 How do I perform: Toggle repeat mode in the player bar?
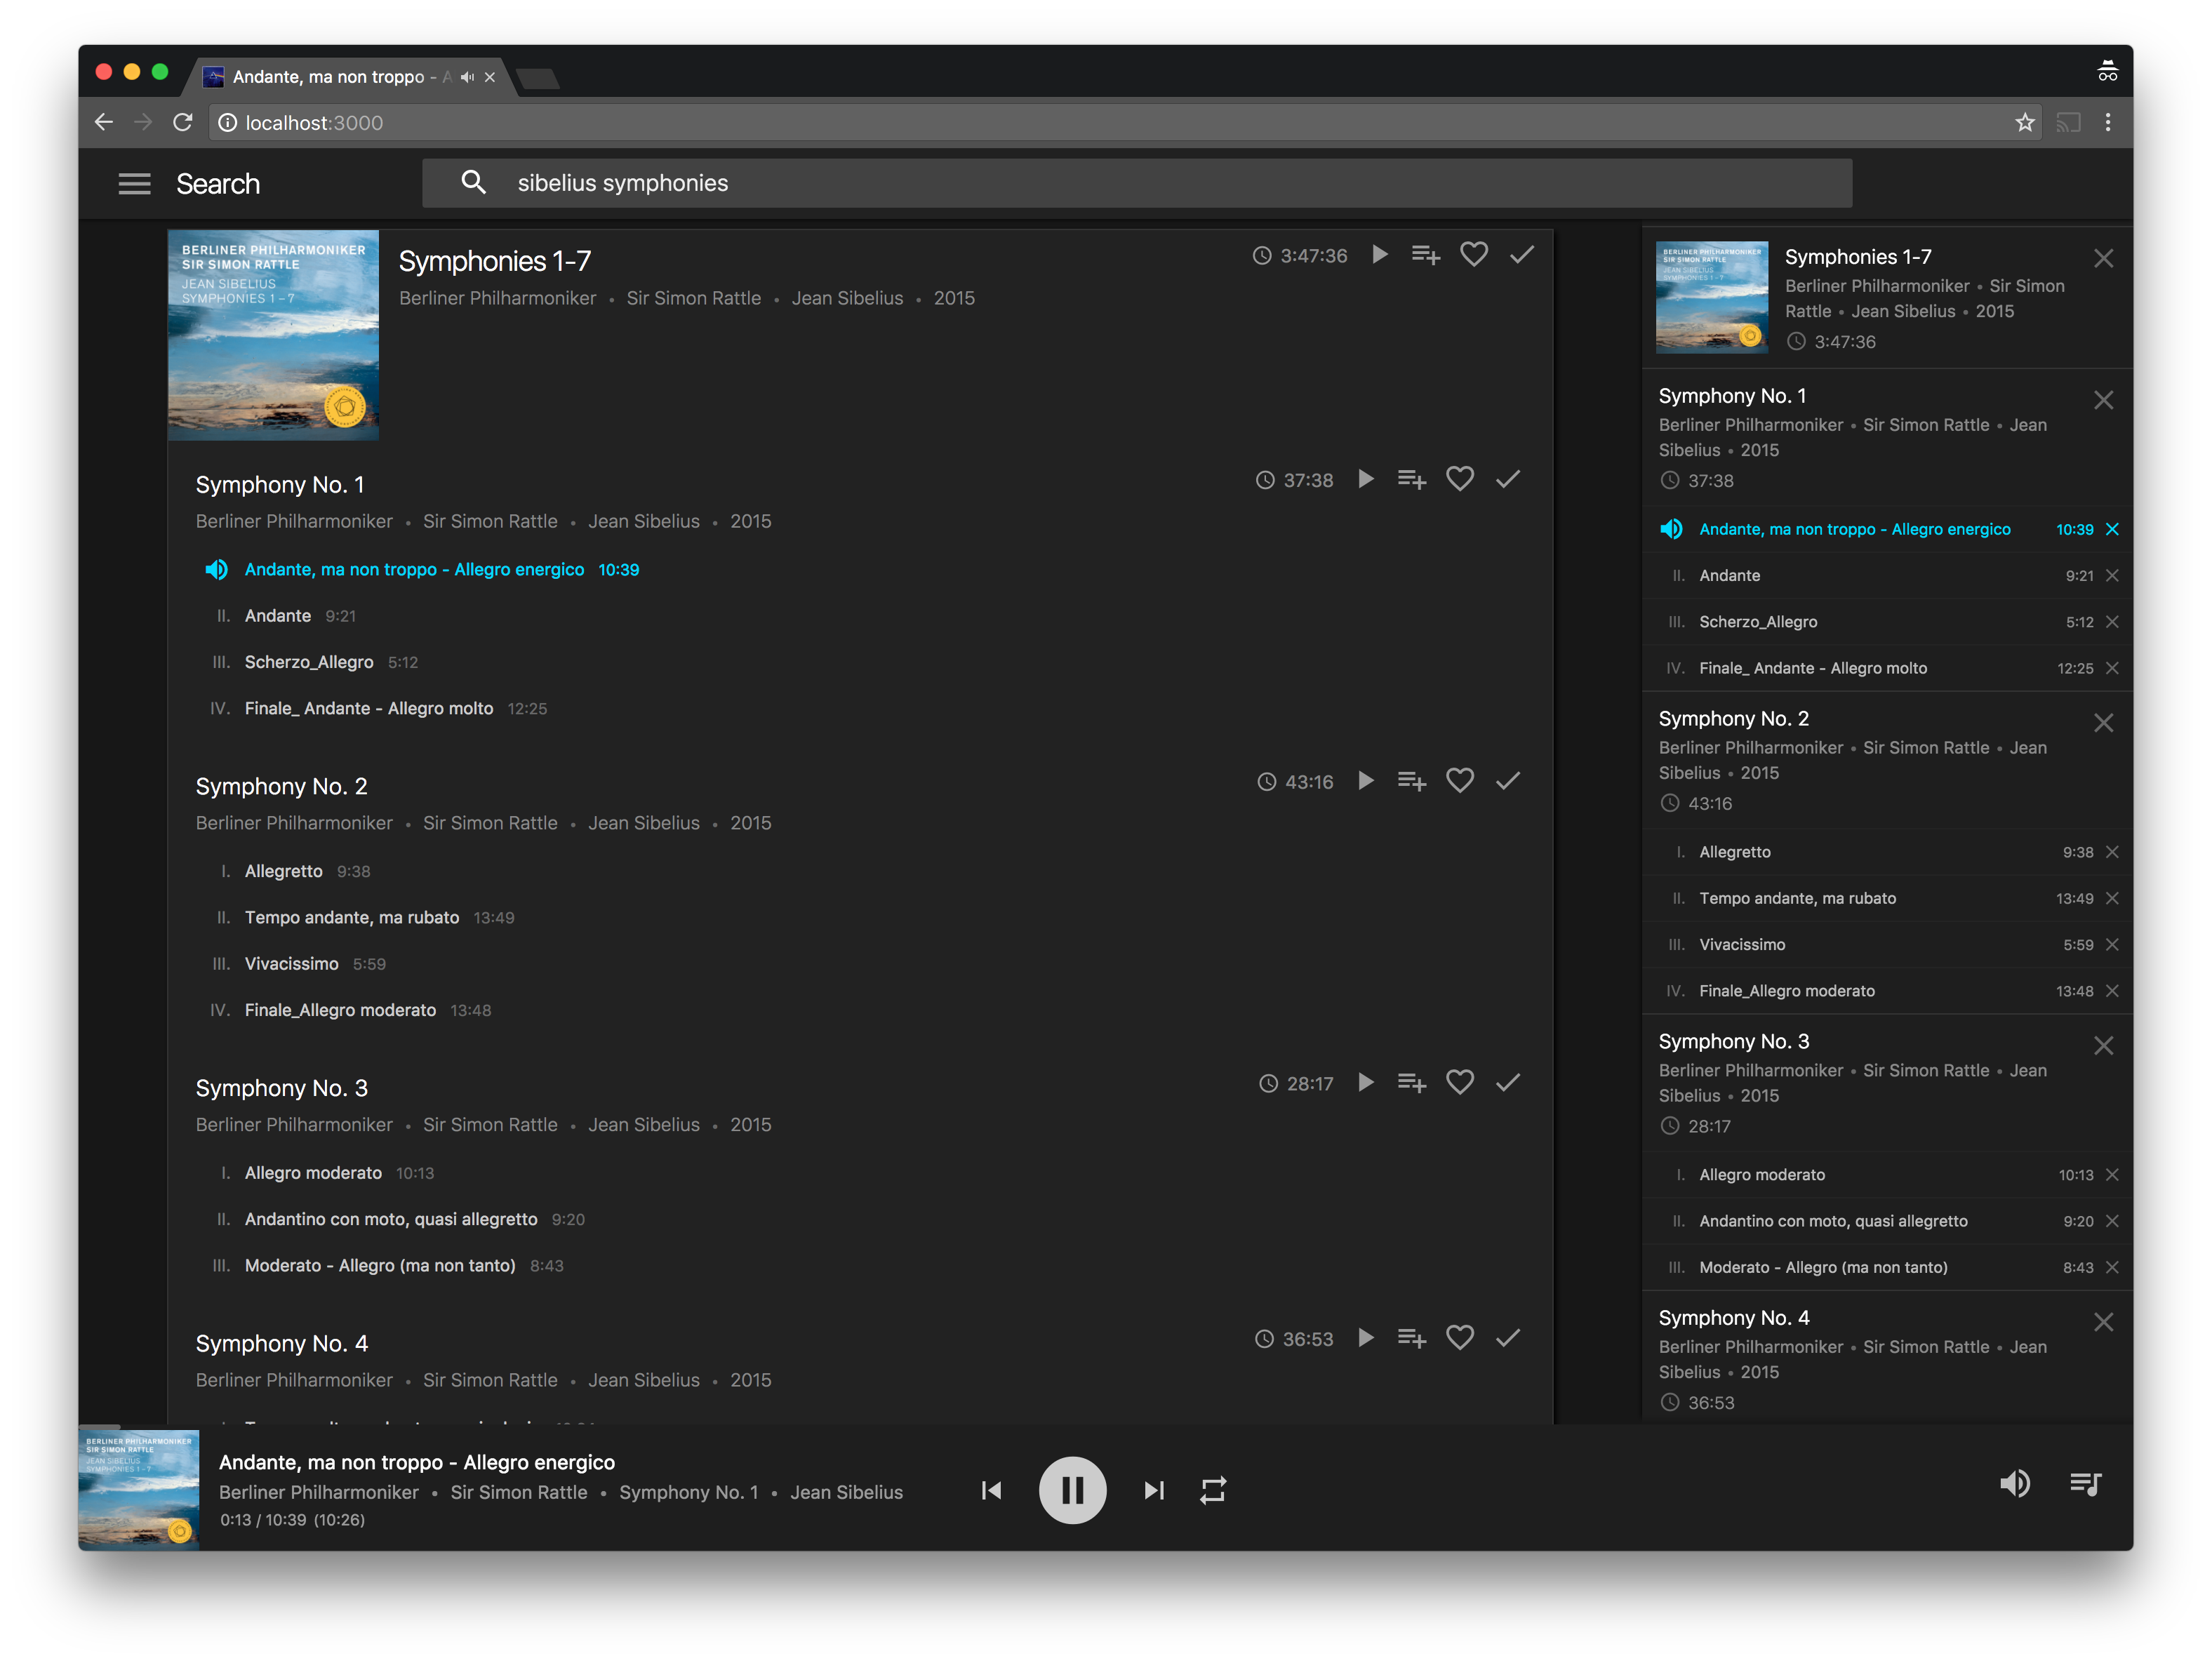tap(1213, 1490)
